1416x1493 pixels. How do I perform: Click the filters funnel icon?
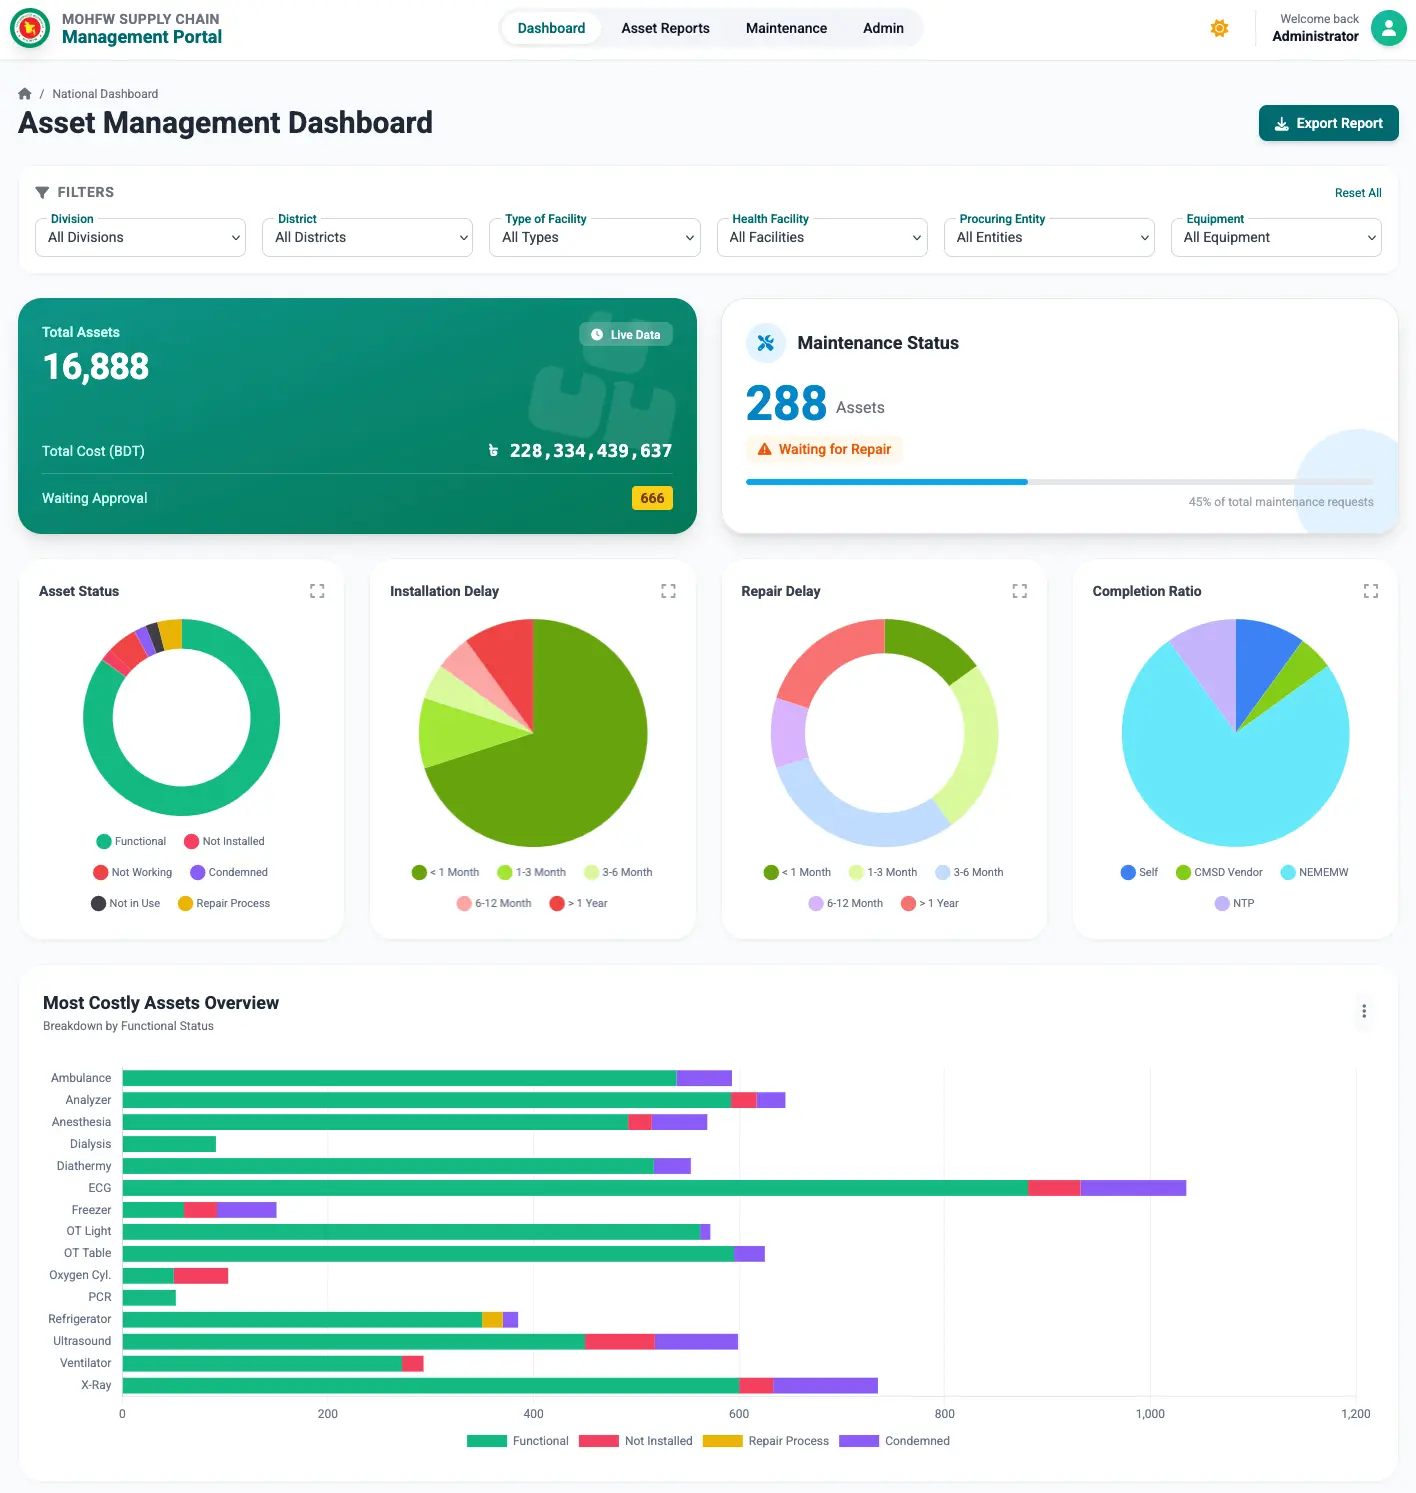coord(41,191)
